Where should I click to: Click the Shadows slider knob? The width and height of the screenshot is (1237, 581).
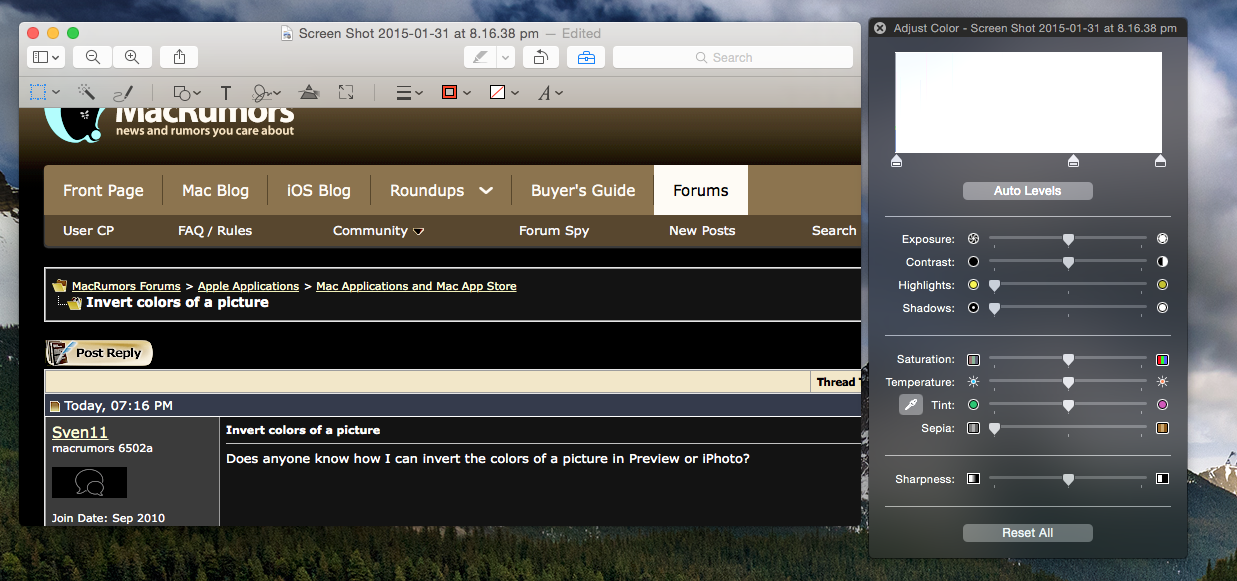tap(994, 308)
